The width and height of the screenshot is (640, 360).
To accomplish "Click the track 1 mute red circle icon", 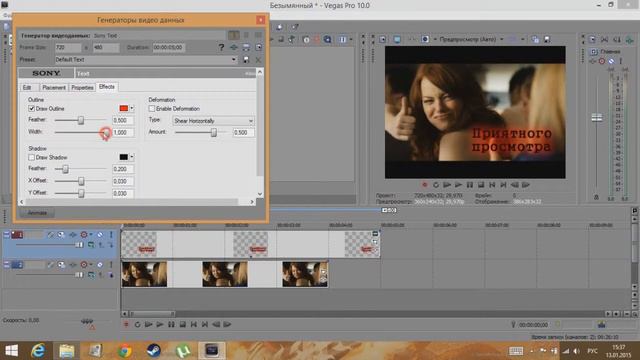I will pos(84,235).
